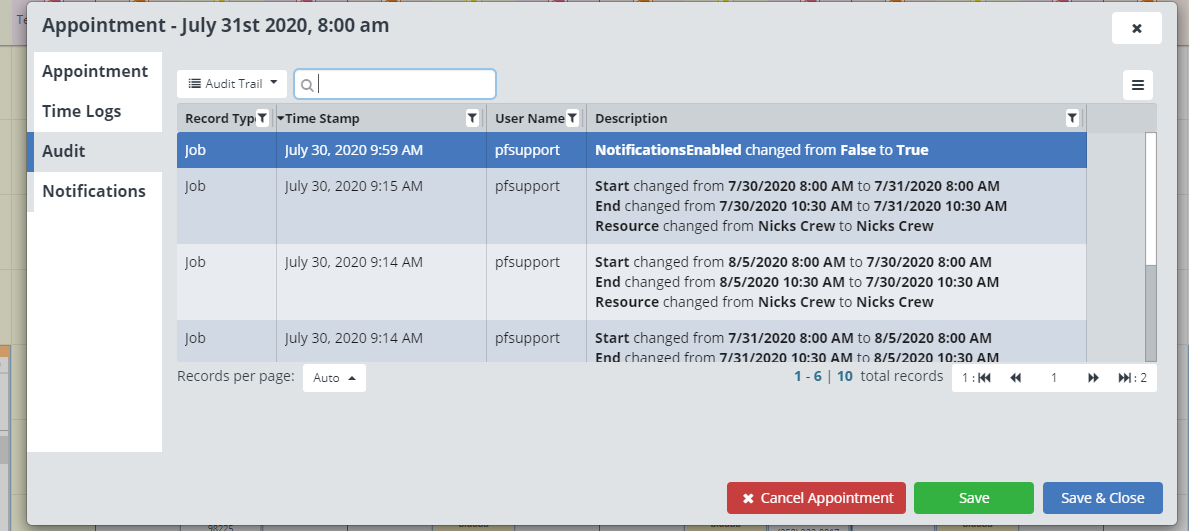
Task: Click the Description column filter icon
Action: [1072, 118]
